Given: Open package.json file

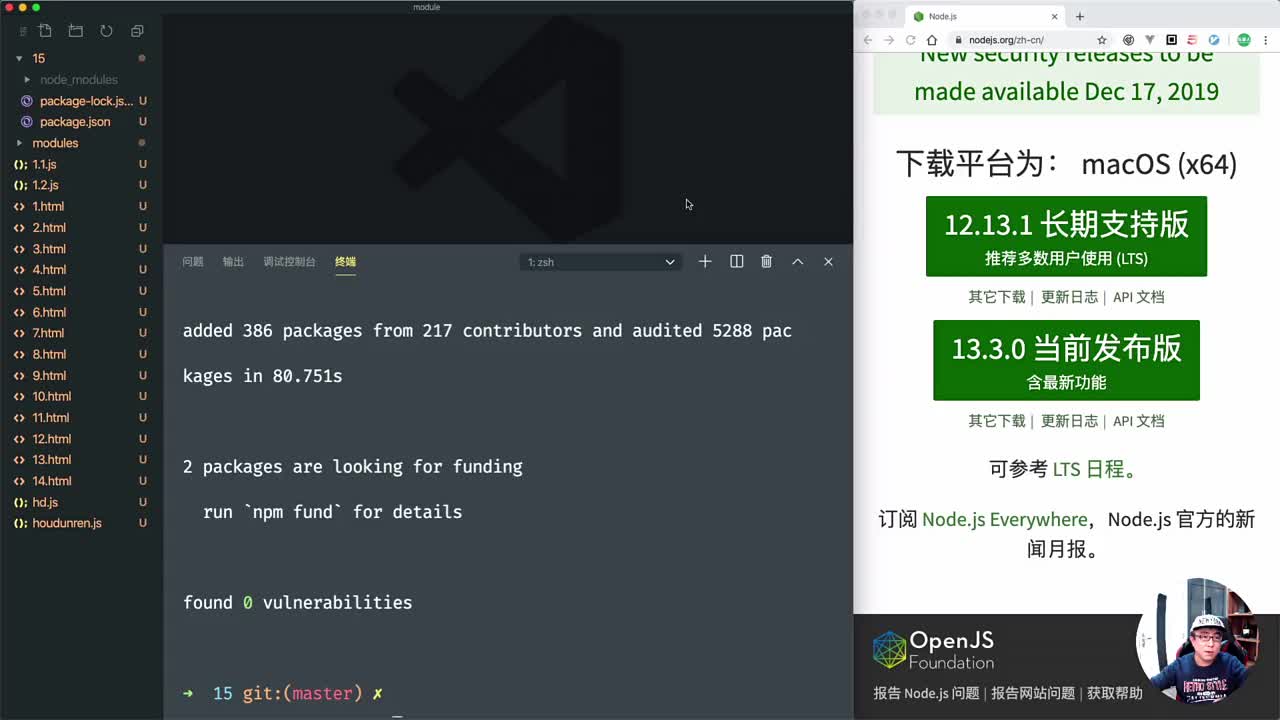Looking at the screenshot, I should coord(82,122).
